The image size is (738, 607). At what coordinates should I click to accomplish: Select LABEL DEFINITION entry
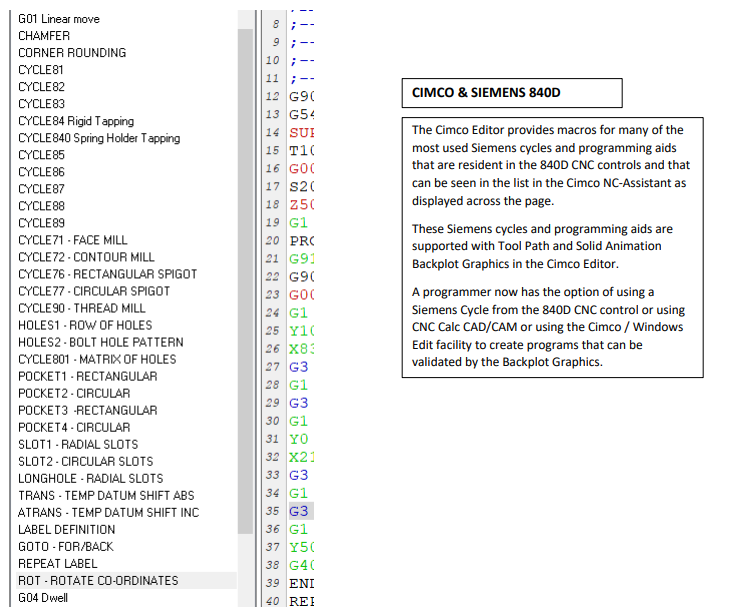66,529
